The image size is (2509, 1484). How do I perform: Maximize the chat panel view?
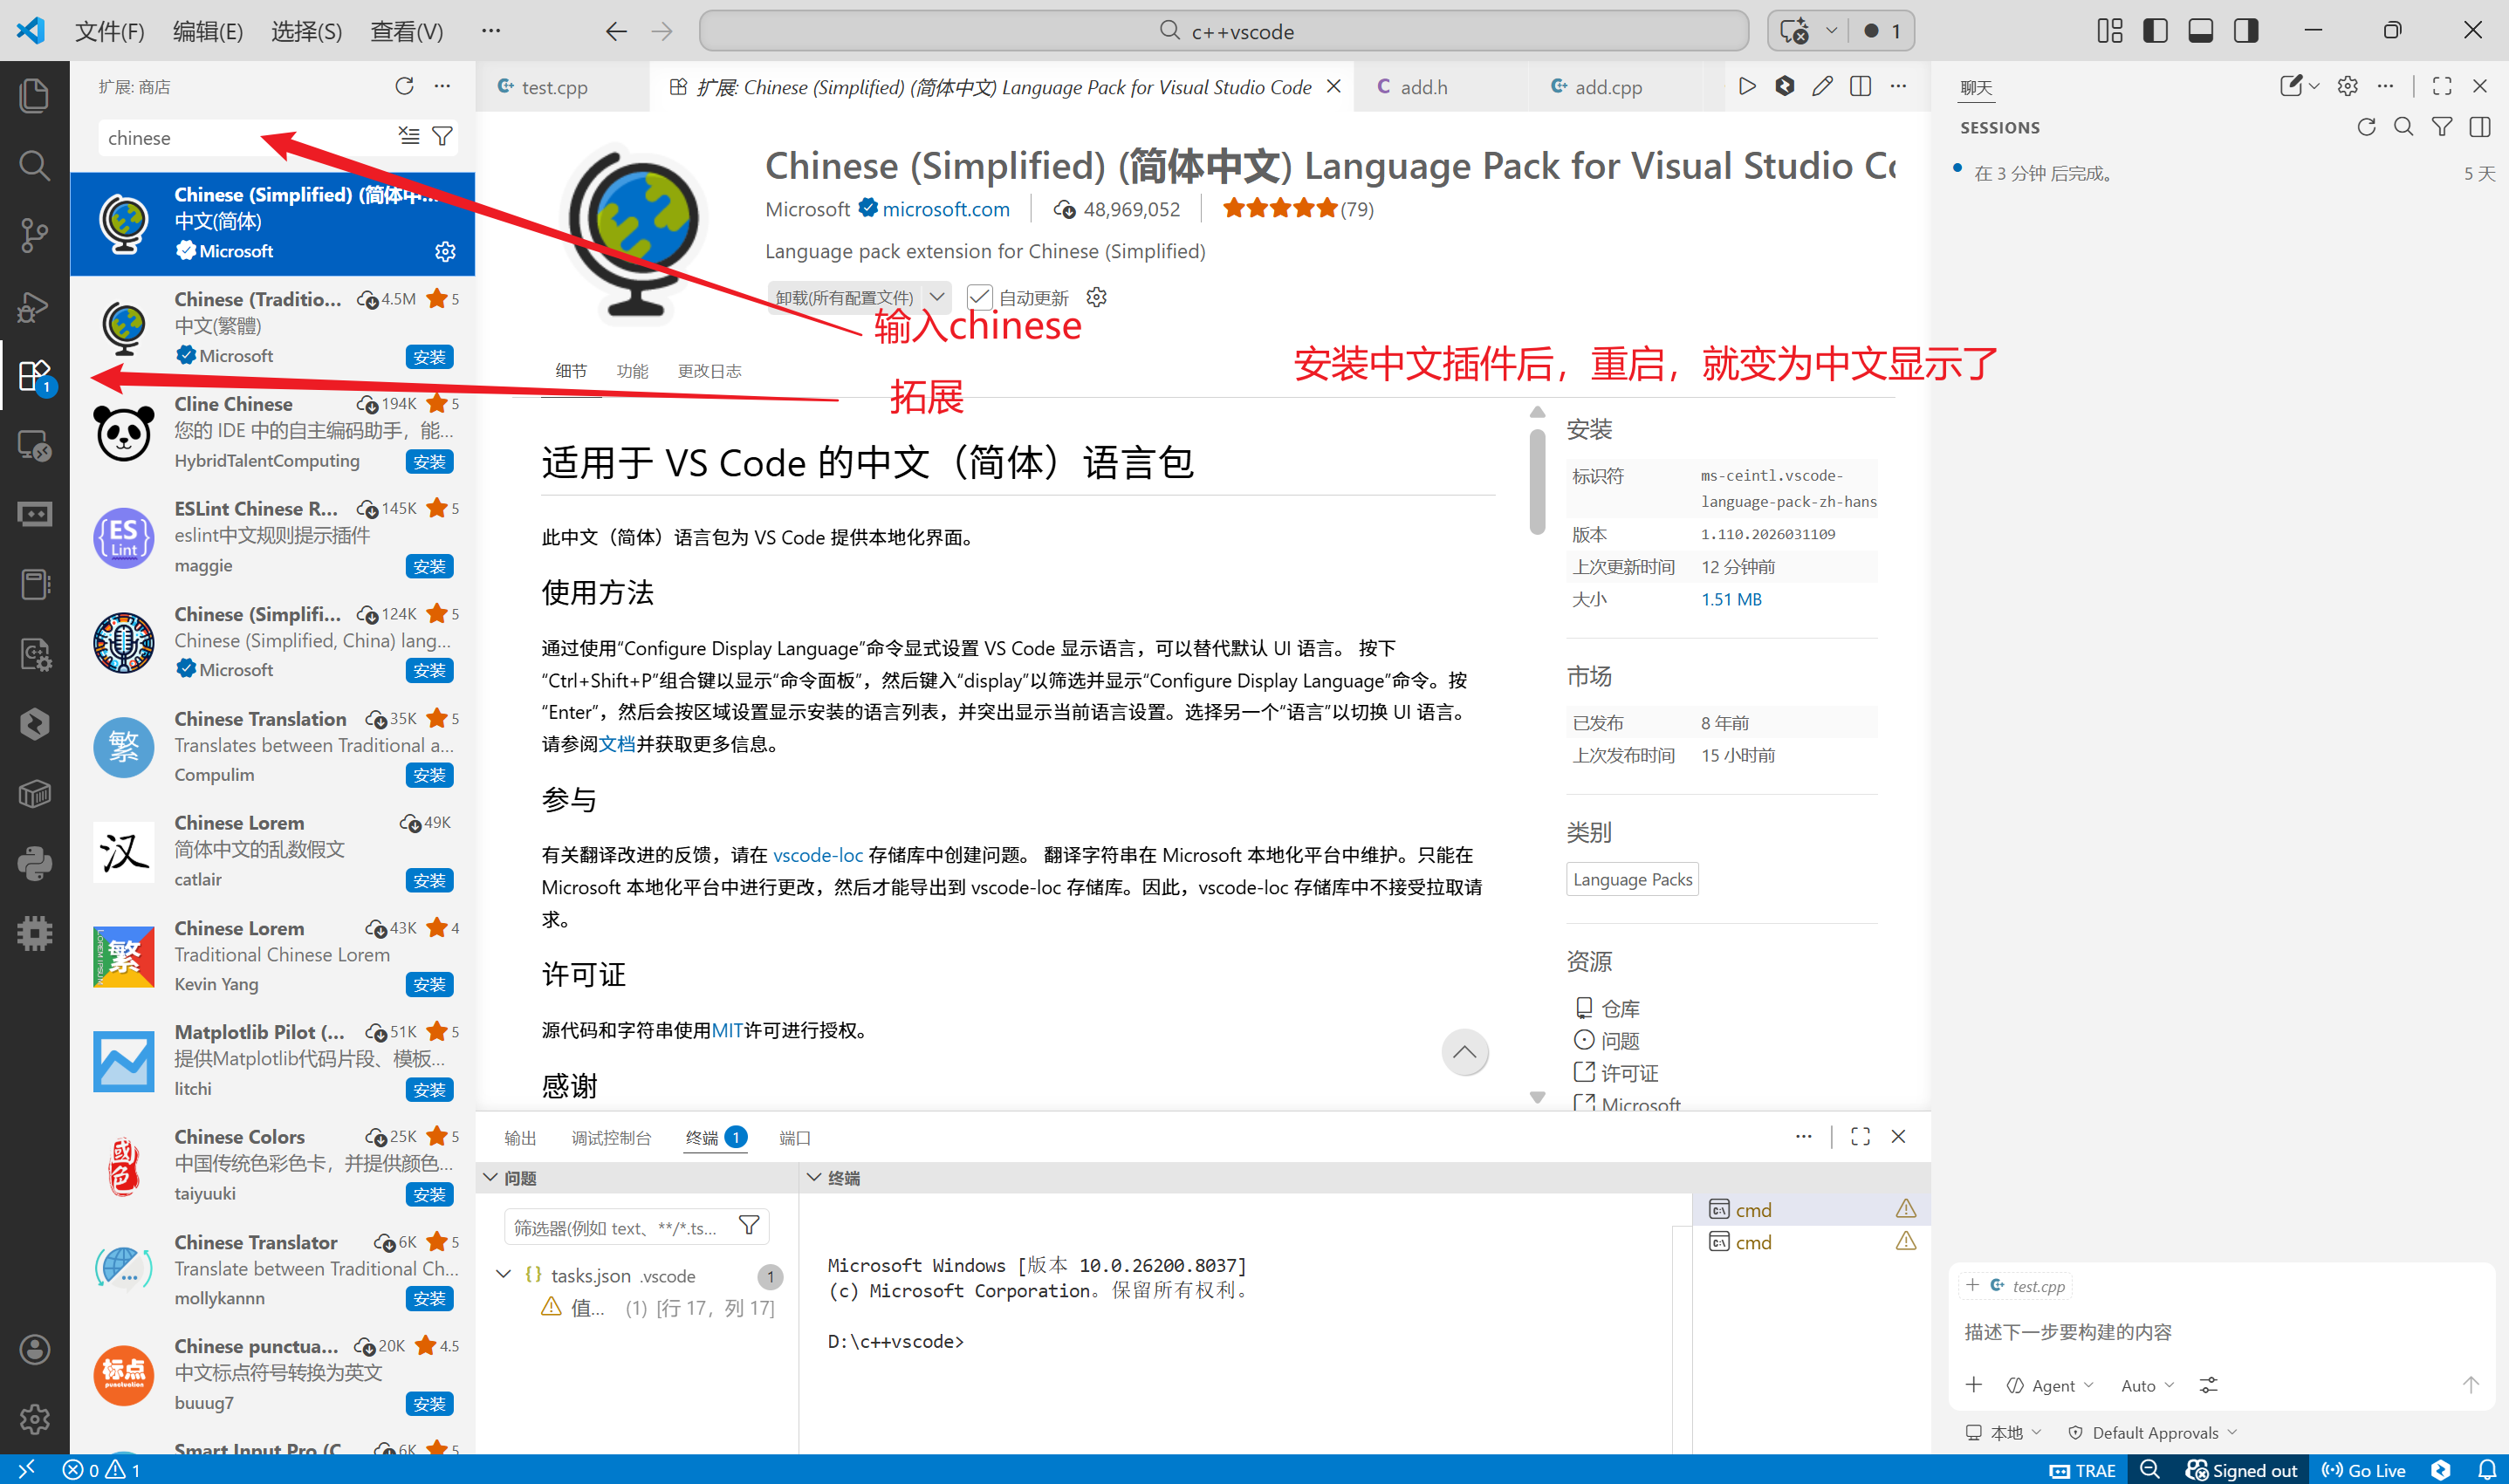coord(2442,86)
